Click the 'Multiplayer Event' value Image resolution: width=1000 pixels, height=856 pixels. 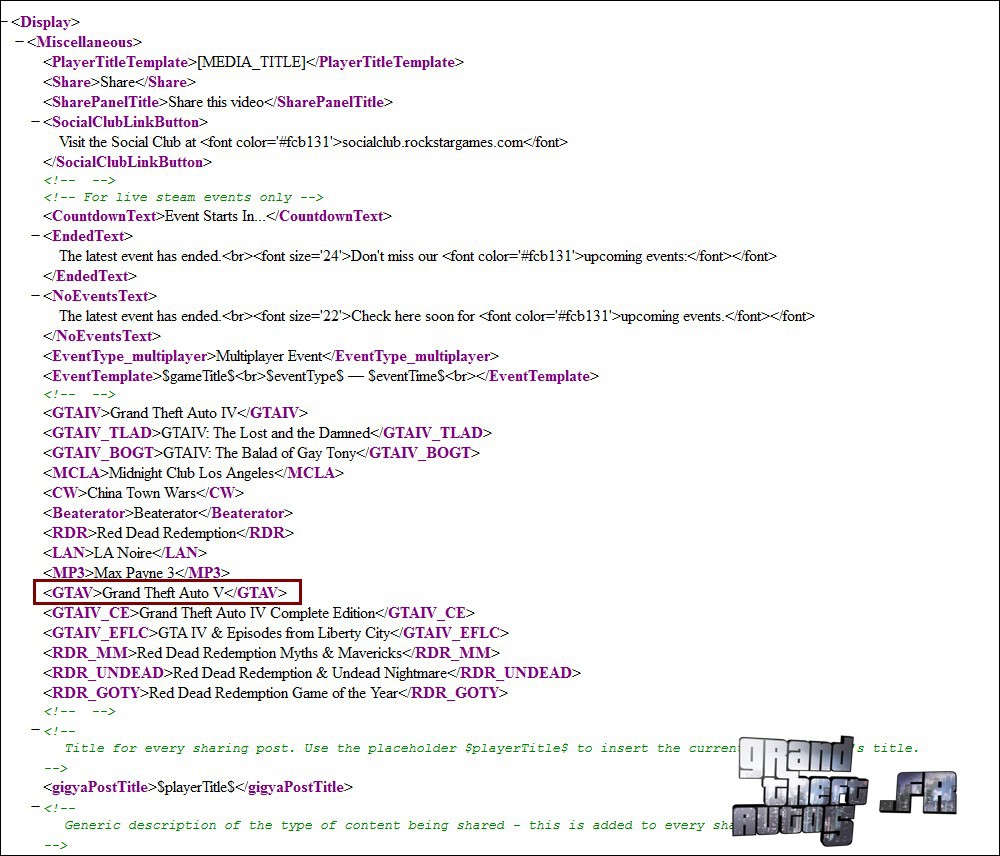click(269, 357)
